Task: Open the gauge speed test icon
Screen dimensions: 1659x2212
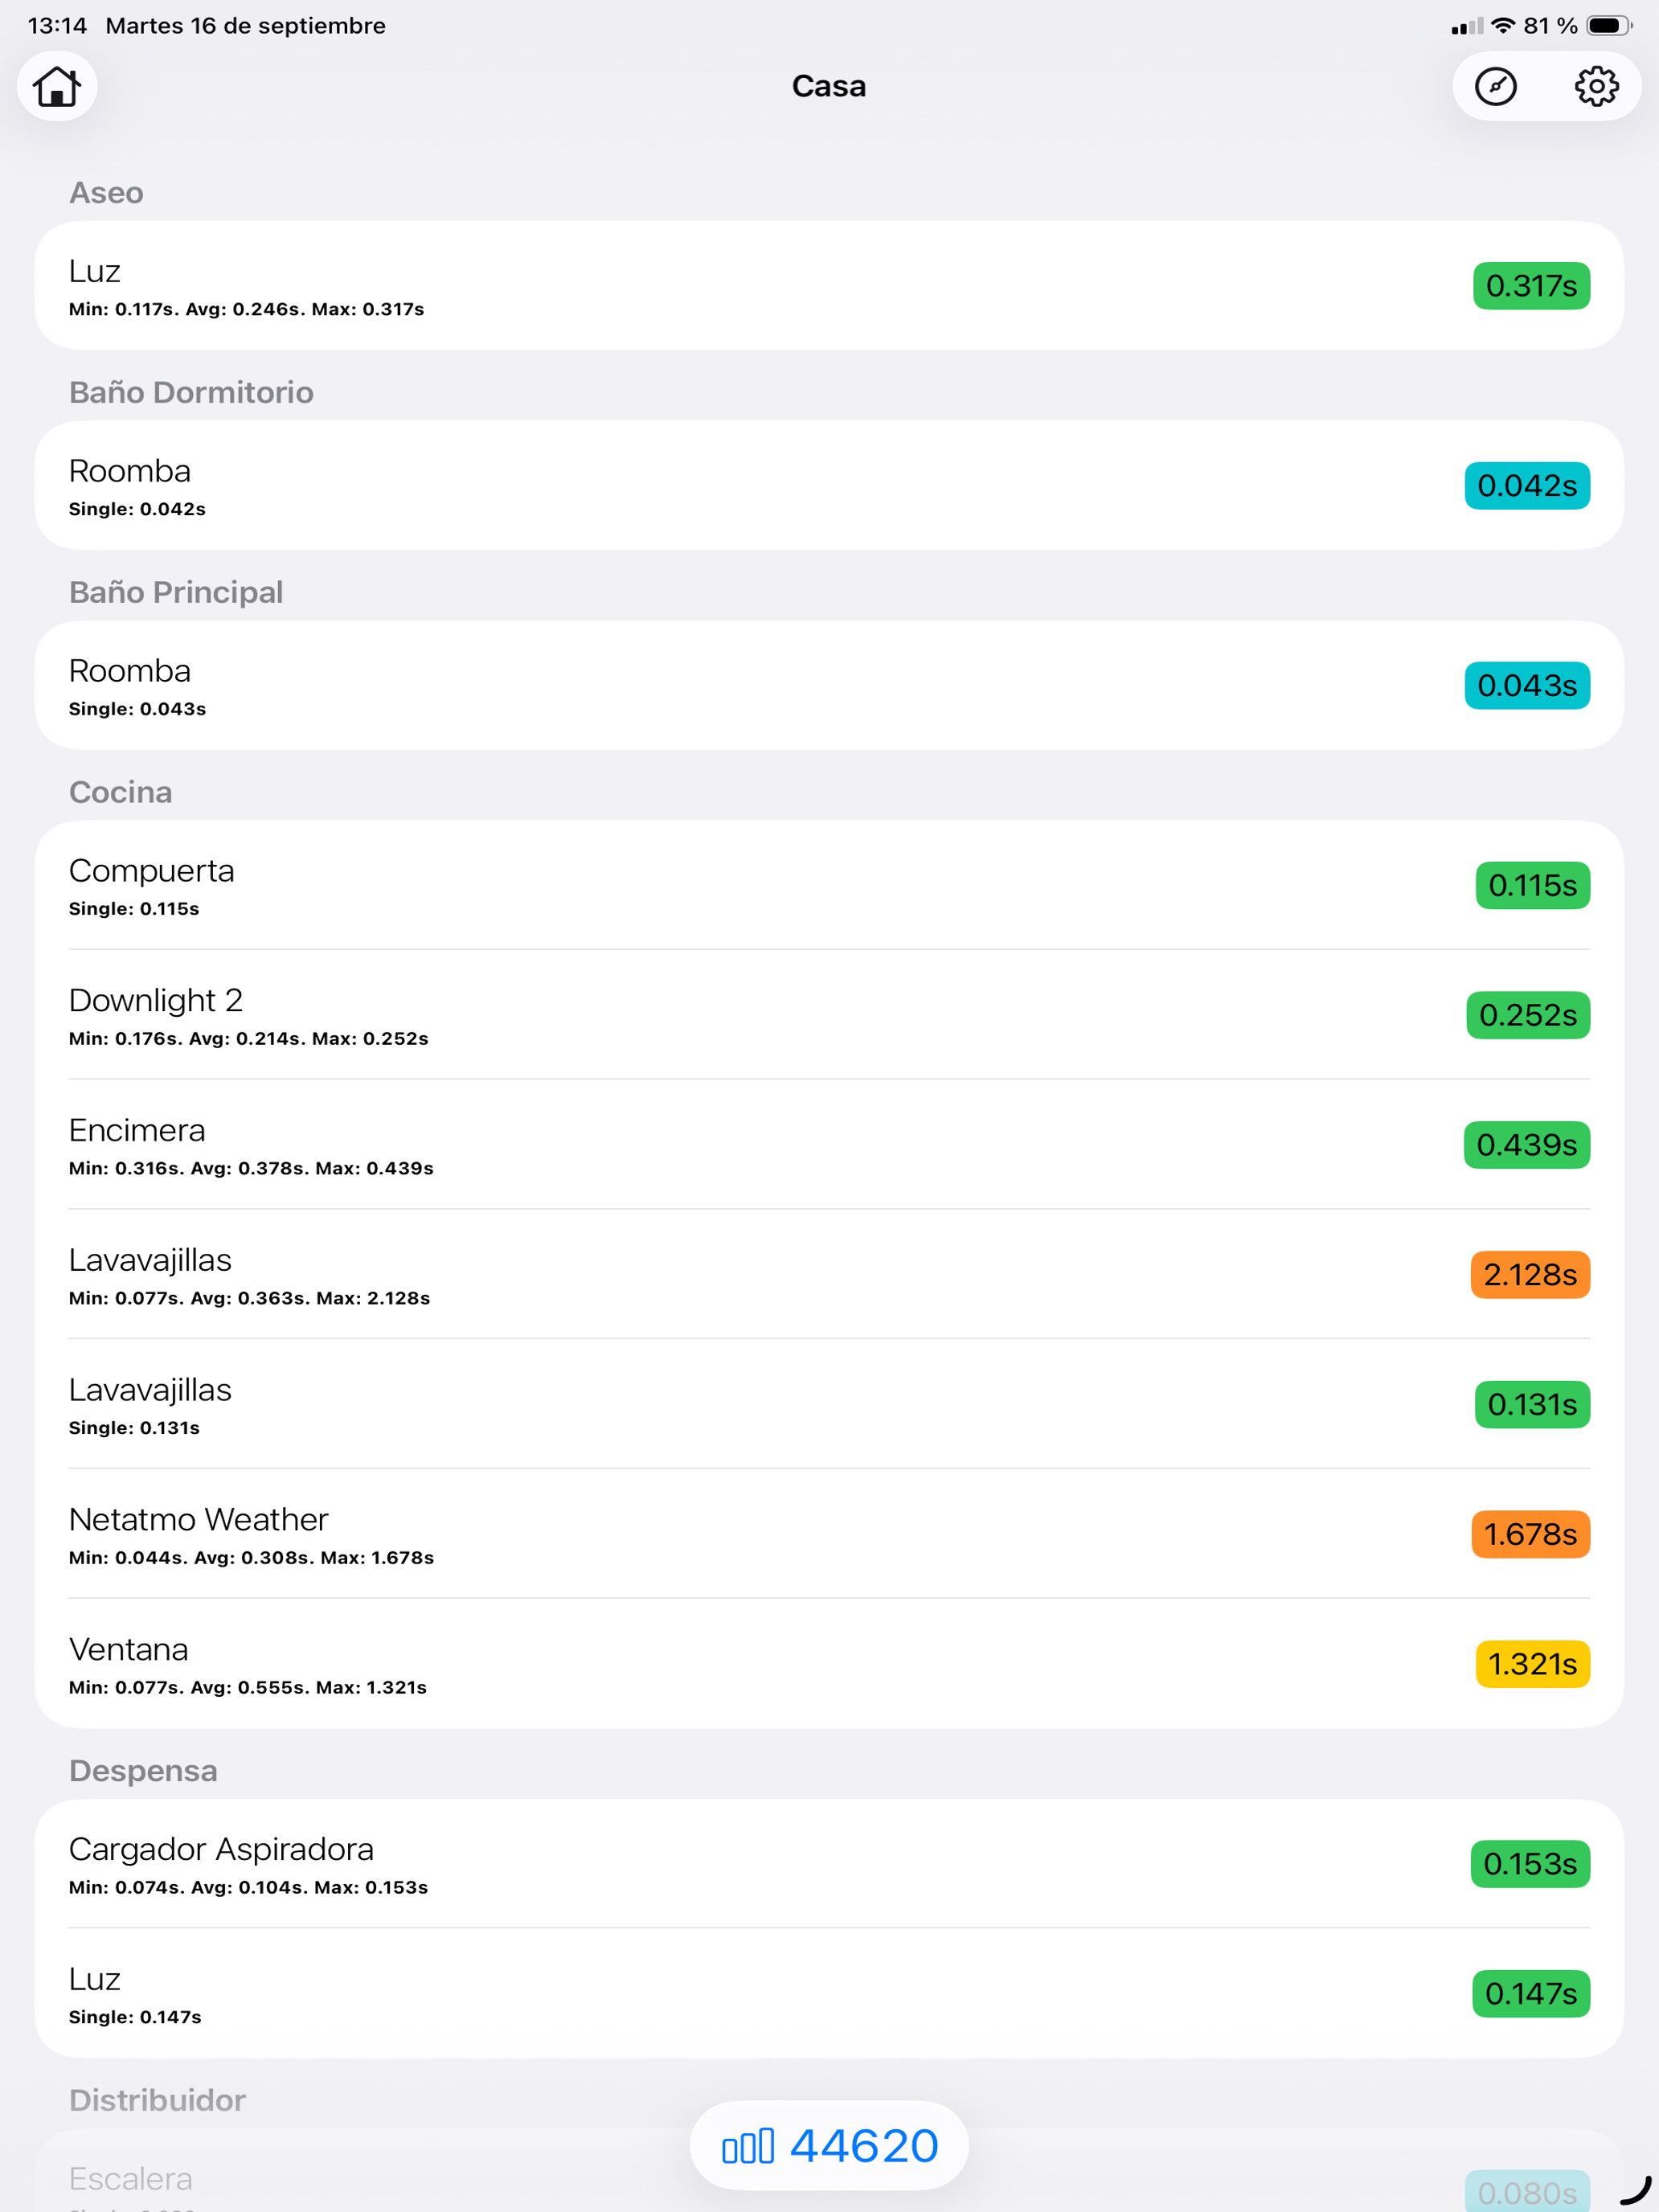Action: click(1496, 86)
